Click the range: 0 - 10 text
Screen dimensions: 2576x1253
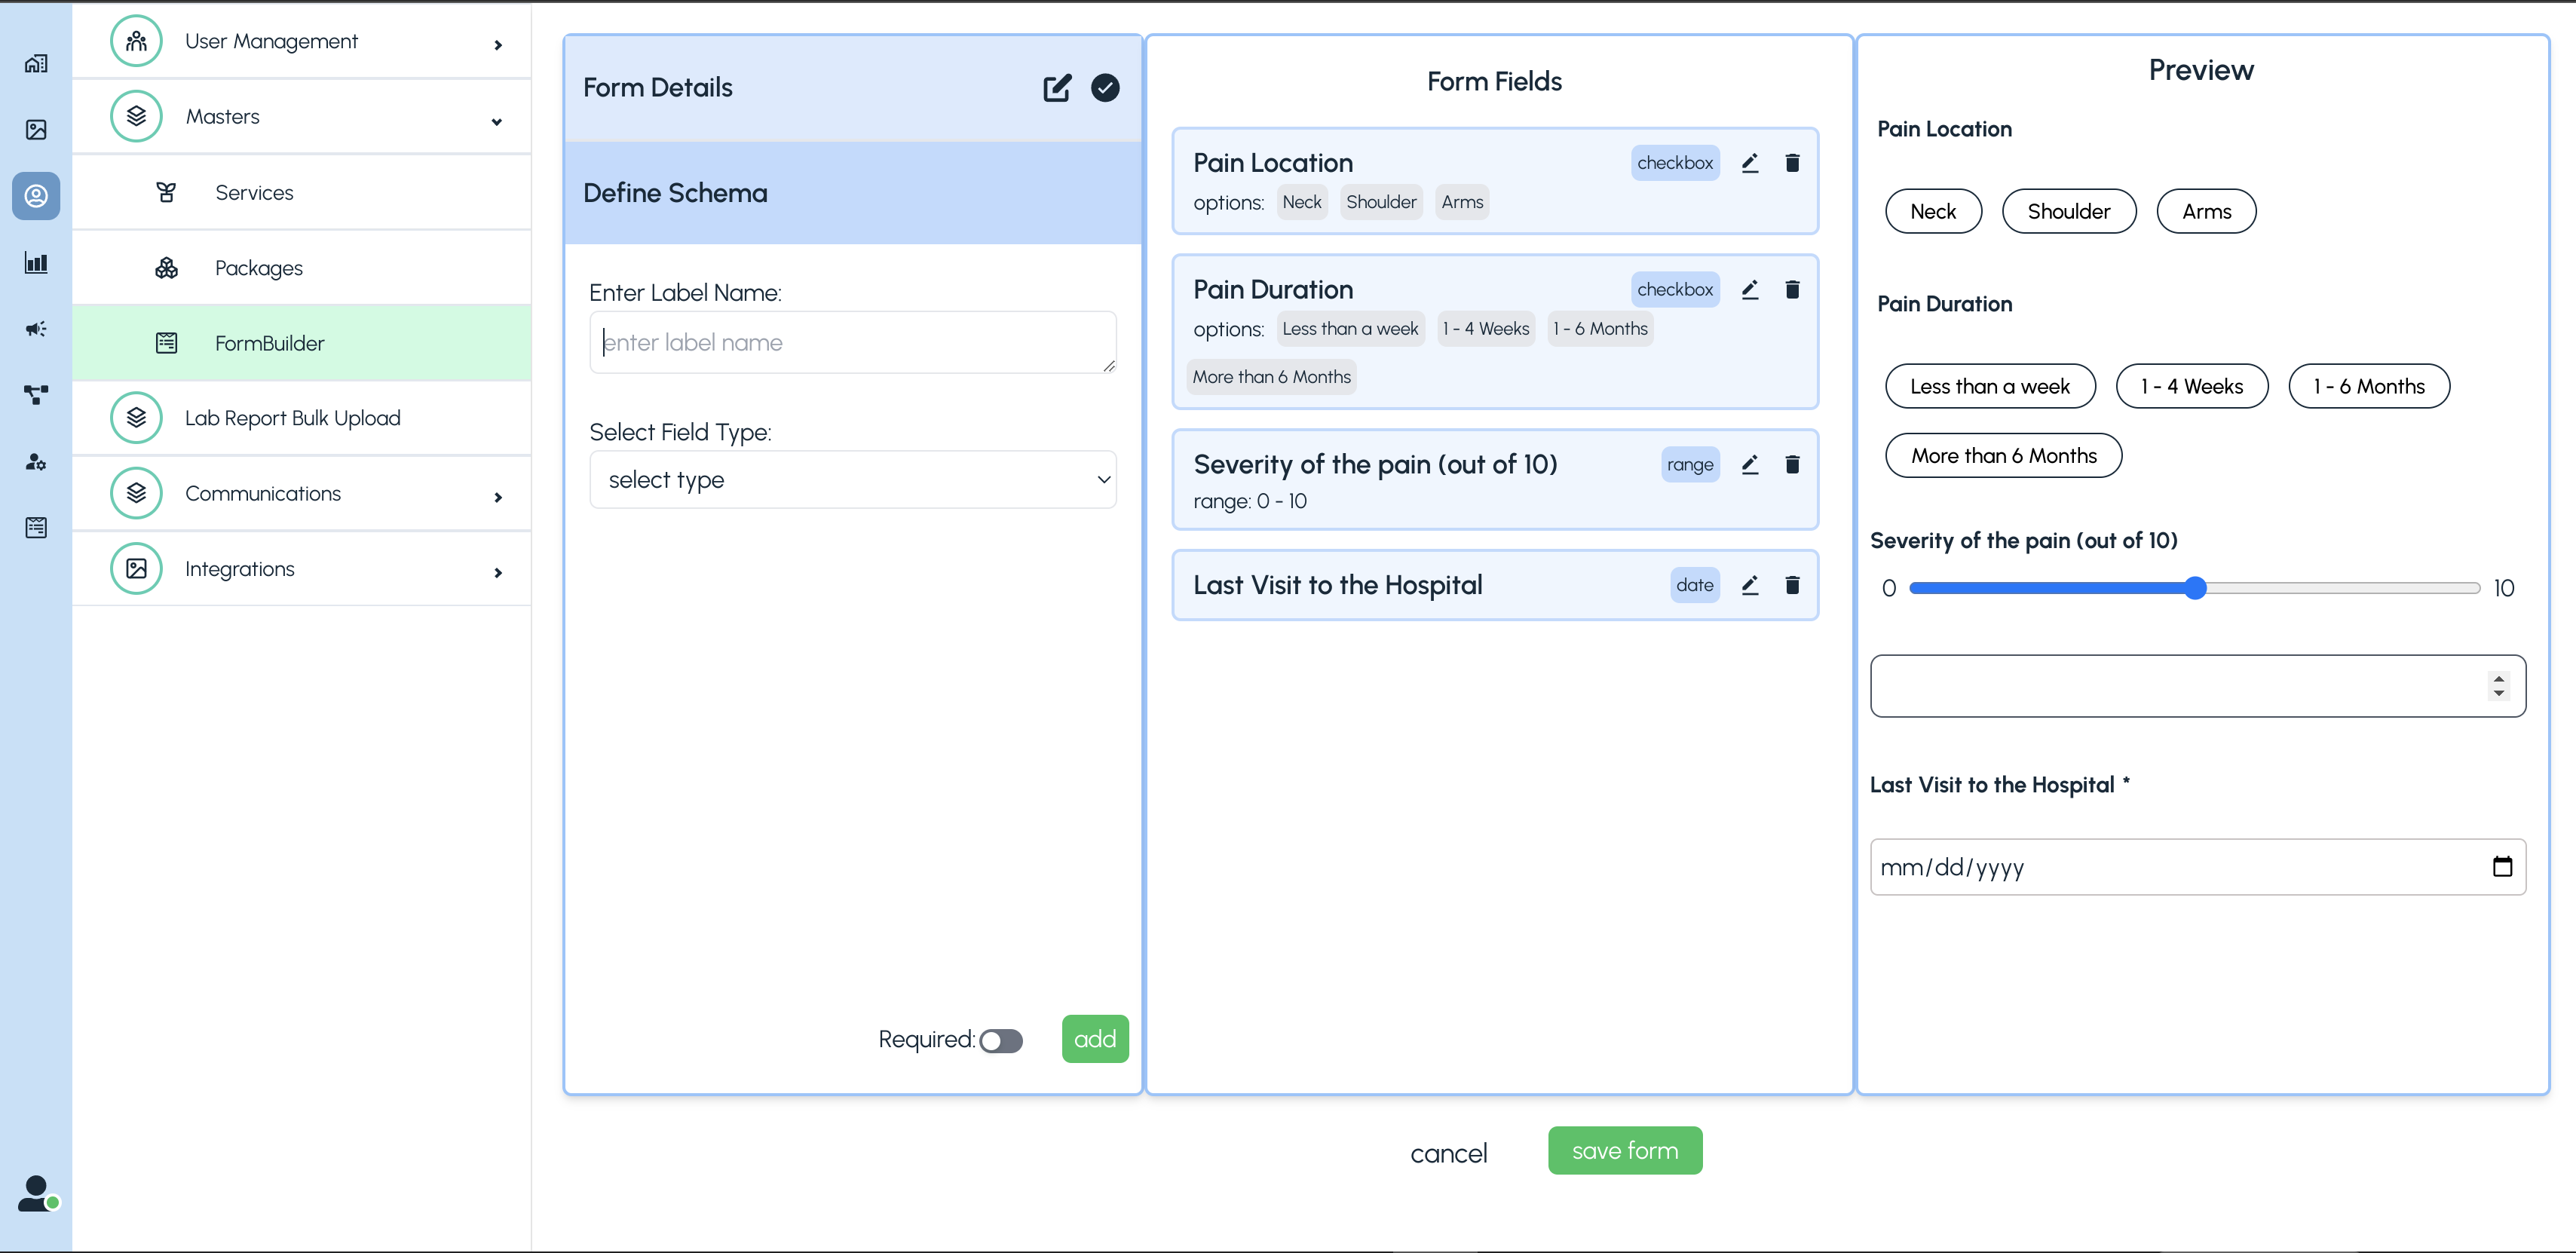1250,502
